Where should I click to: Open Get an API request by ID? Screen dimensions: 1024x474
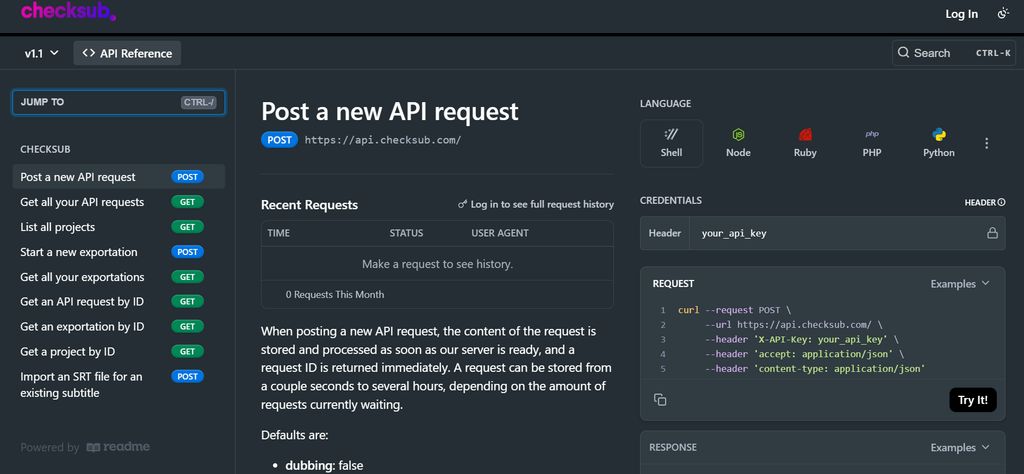coord(119,302)
